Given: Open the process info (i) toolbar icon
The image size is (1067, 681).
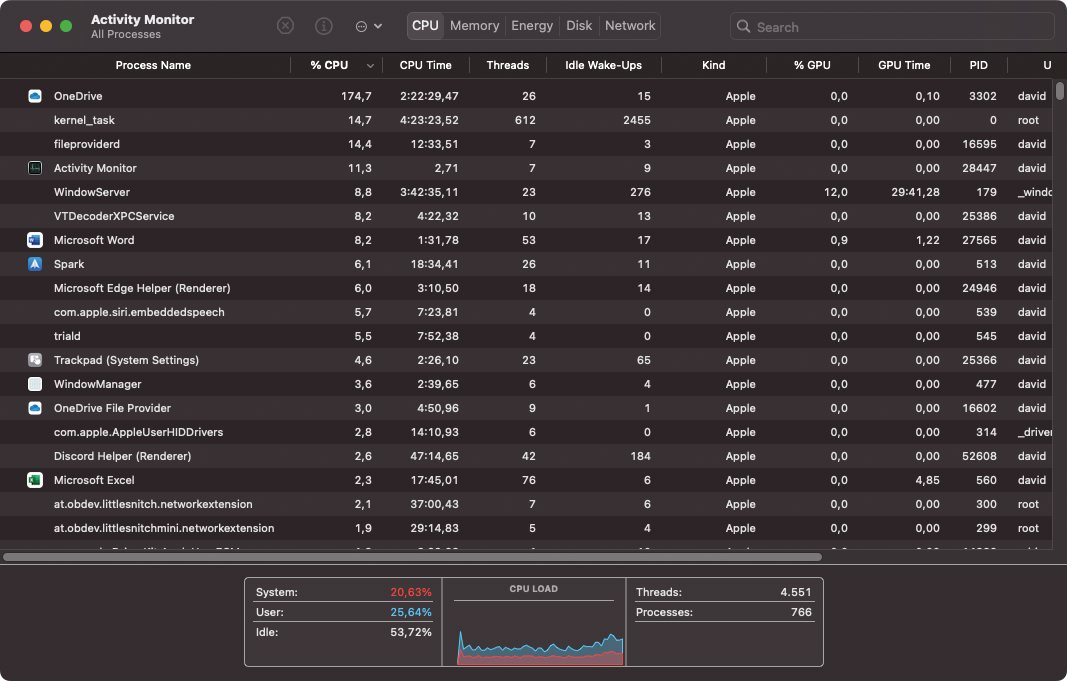Looking at the screenshot, I should click(323, 26).
